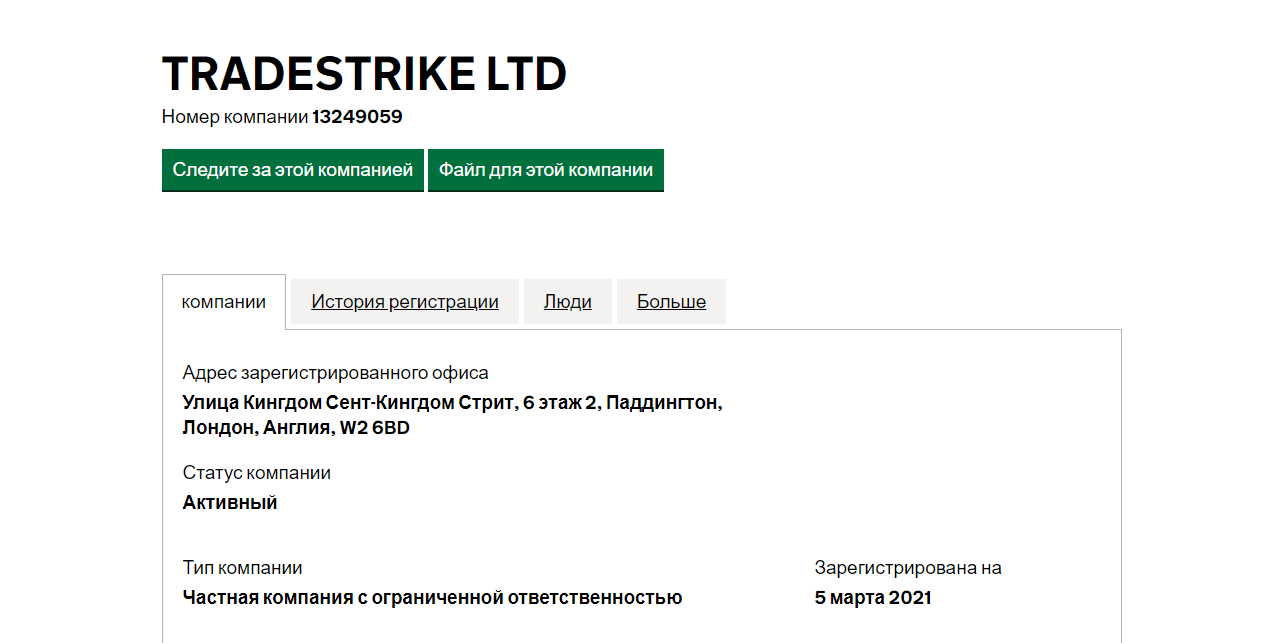Select the 'компании' tab

224,302
